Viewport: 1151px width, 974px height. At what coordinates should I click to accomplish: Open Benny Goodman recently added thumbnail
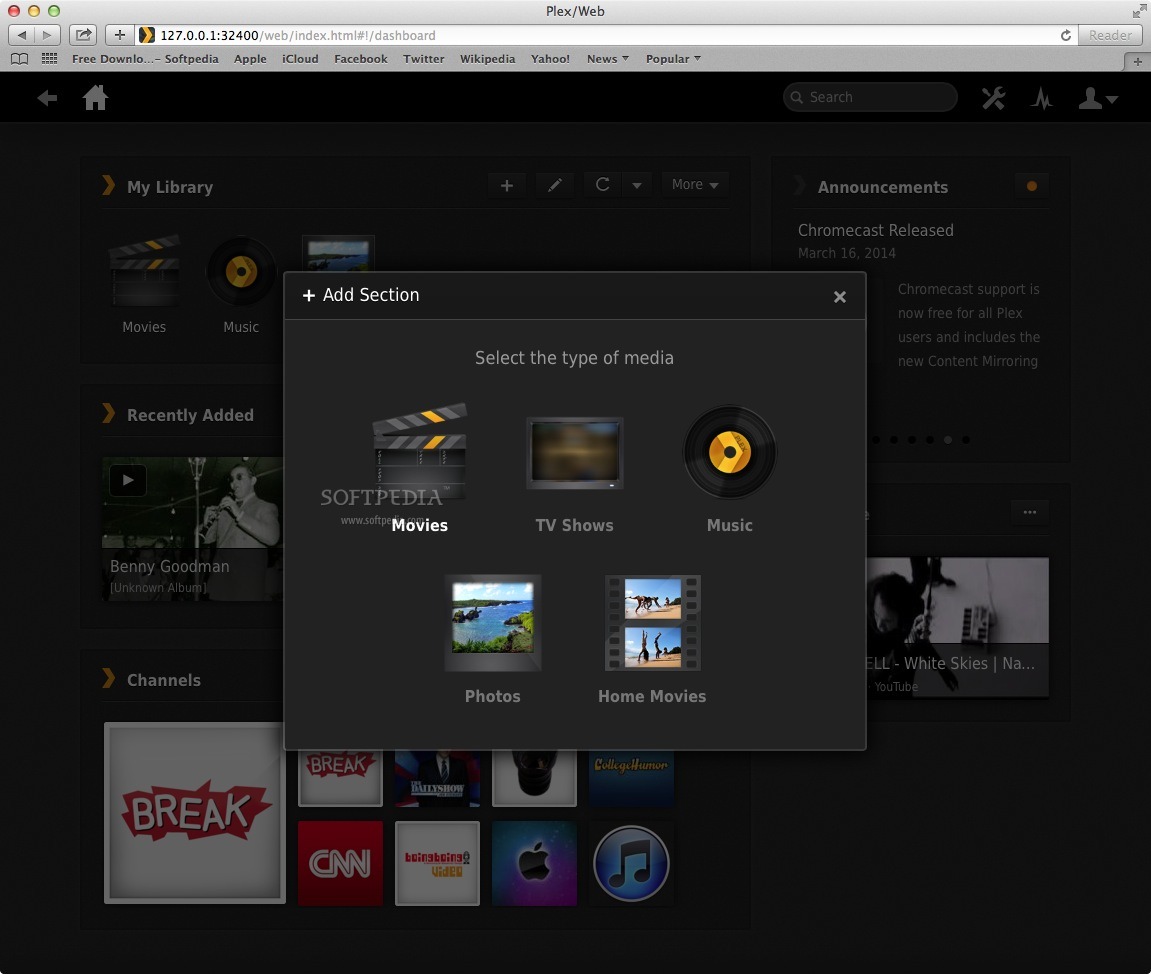click(x=192, y=528)
